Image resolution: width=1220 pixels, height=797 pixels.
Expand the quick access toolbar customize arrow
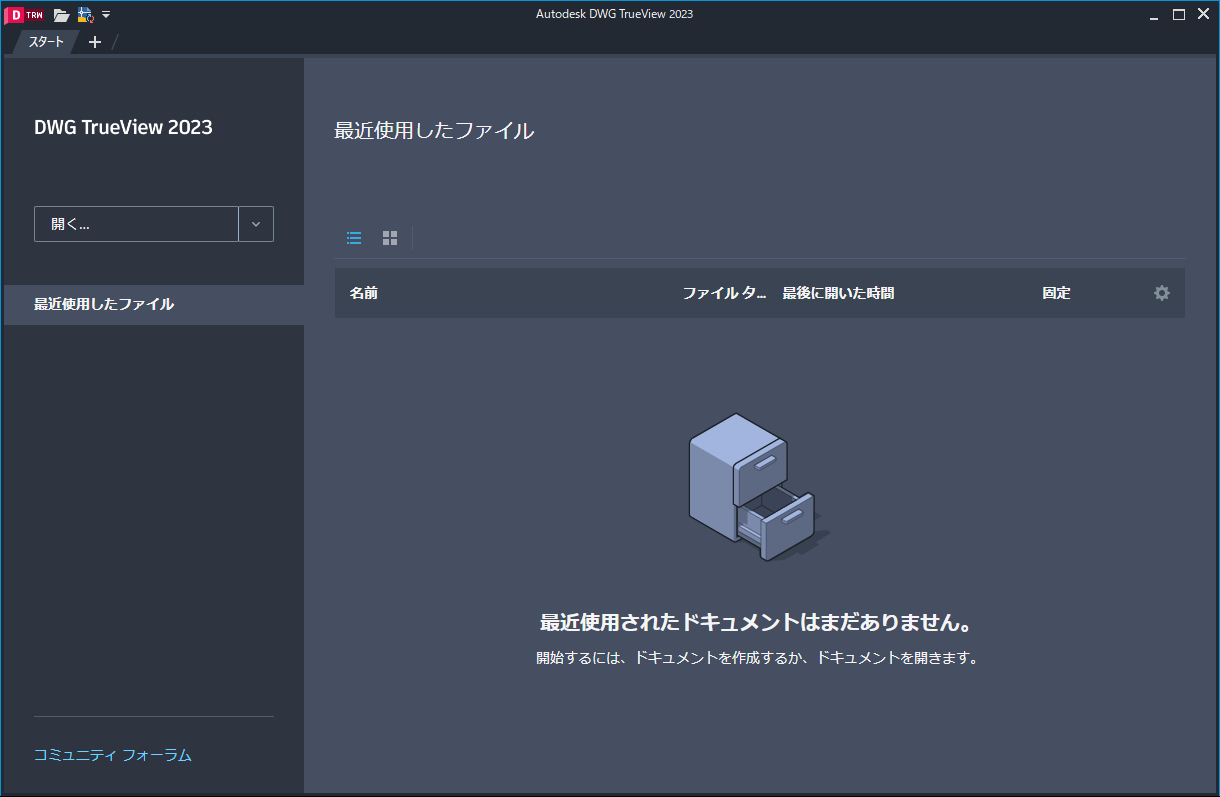[106, 15]
